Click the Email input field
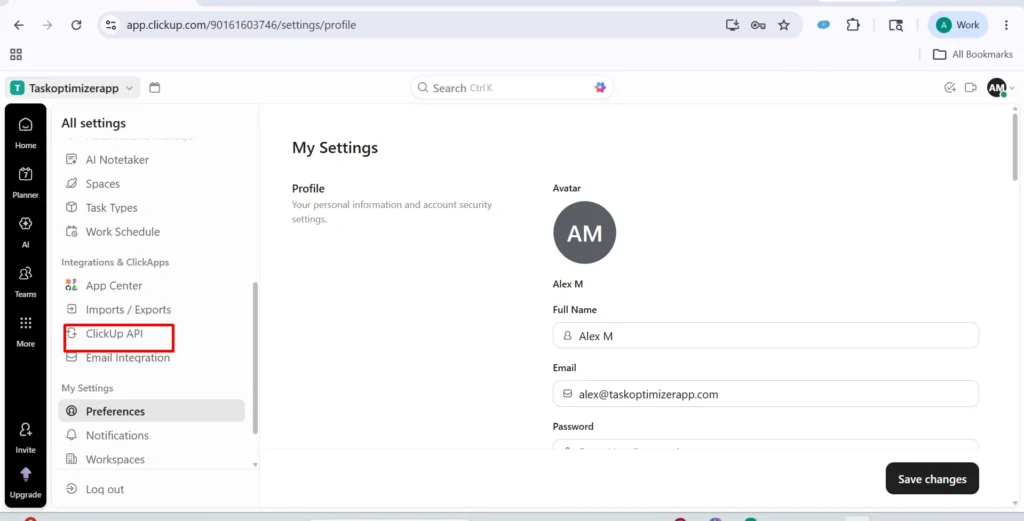This screenshot has height=521, width=1024. click(765, 394)
